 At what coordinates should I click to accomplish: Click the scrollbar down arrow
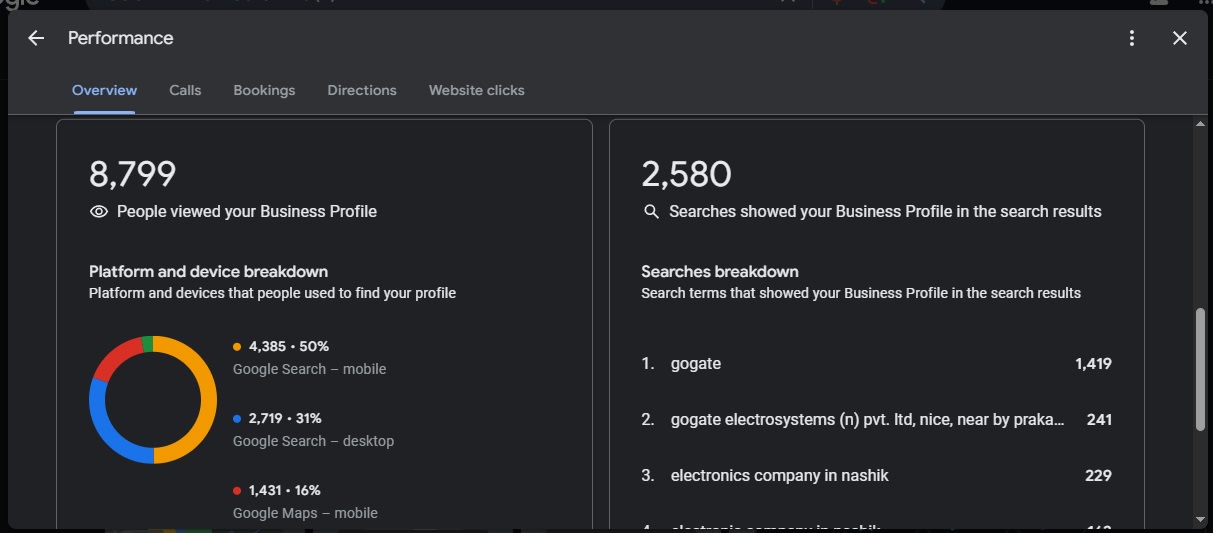(x=1201, y=519)
